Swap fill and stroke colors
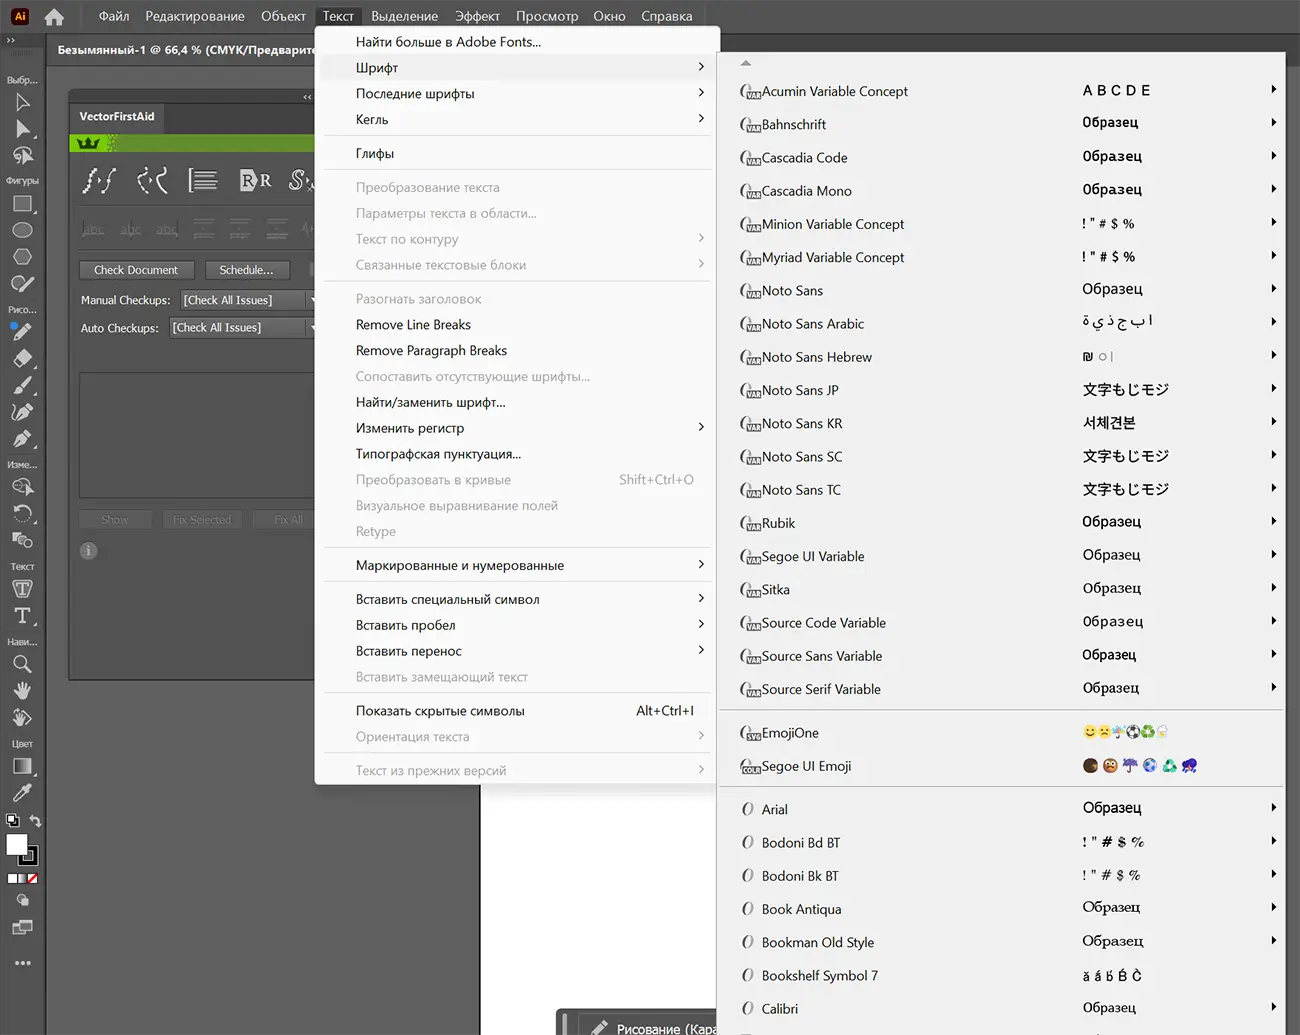1300x1035 pixels. (35, 821)
